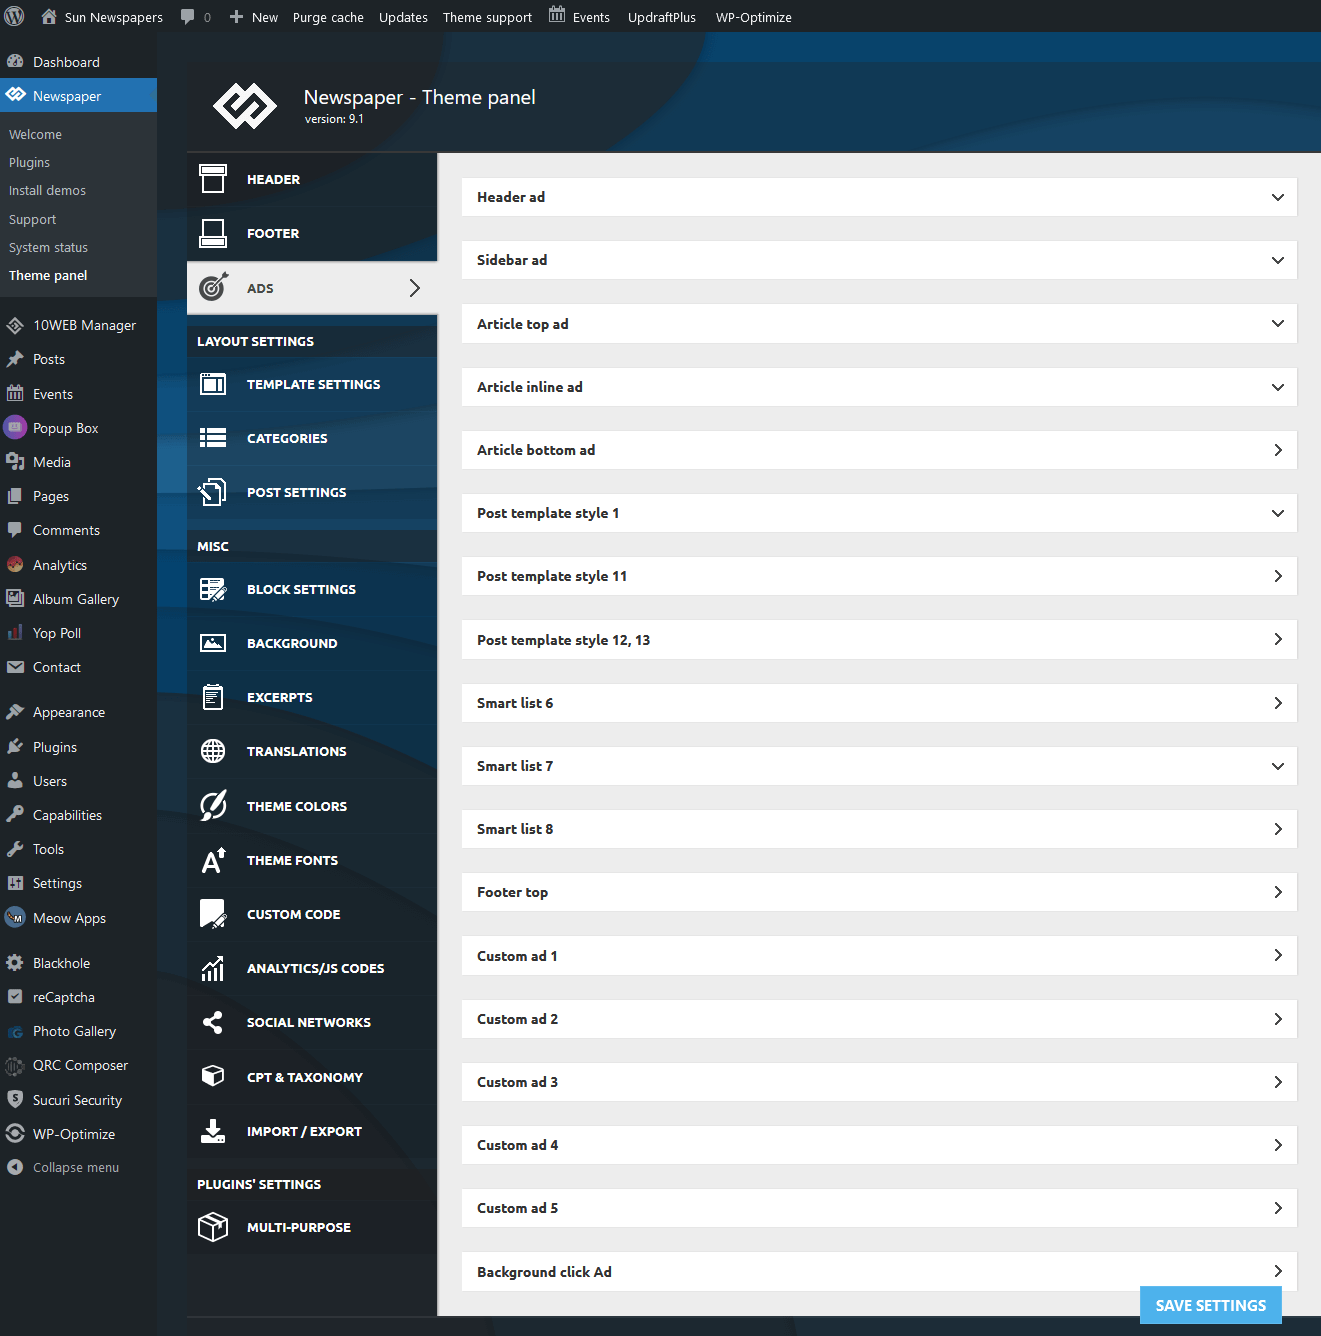This screenshot has width=1321, height=1336.
Task: Click the Smart list 8 row title
Action: [515, 829]
